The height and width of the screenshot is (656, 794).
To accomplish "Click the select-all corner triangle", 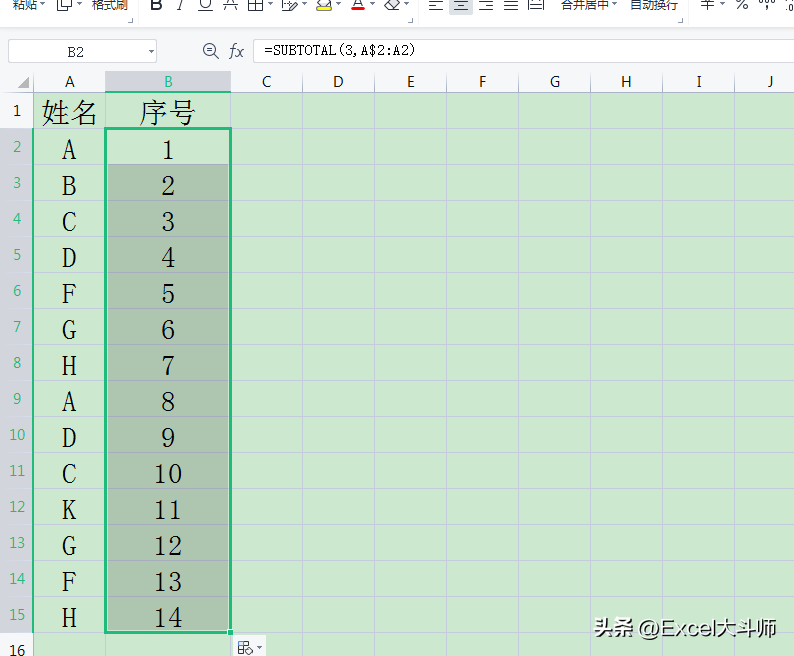I will pos(24,82).
